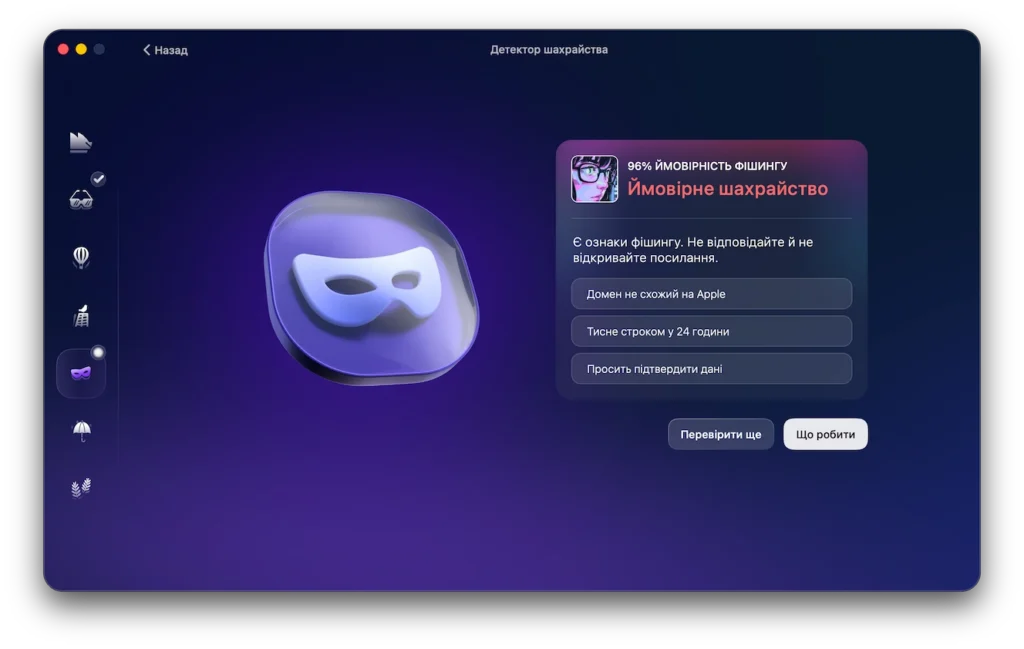Go back with the Назад button
Image resolution: width=1024 pixels, height=649 pixels.
pyautogui.click(x=165, y=50)
